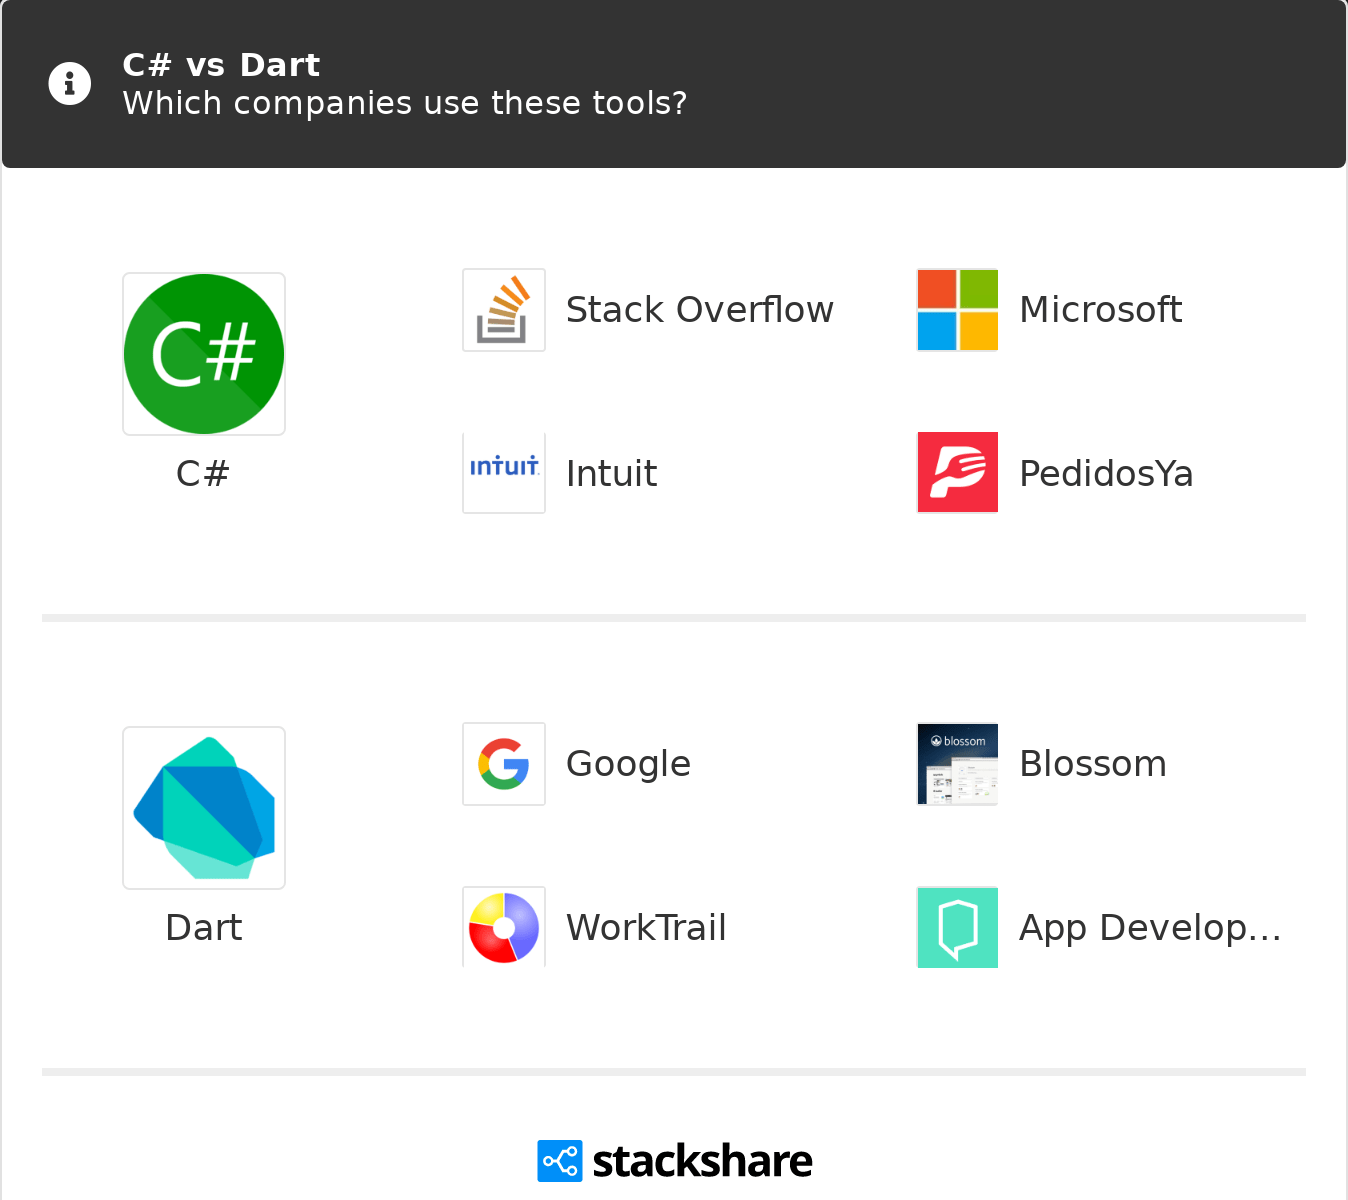Click the C# text label under logo
The image size is (1348, 1200).
pyautogui.click(x=203, y=473)
